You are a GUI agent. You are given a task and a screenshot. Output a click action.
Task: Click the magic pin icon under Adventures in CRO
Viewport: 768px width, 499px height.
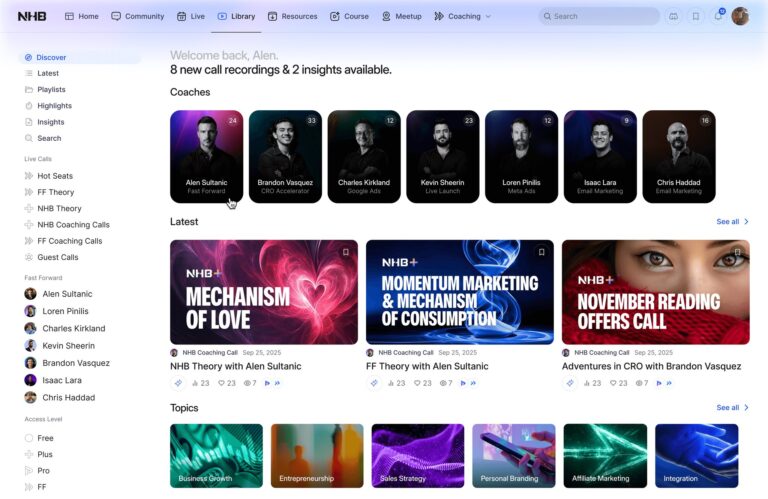click(570, 383)
